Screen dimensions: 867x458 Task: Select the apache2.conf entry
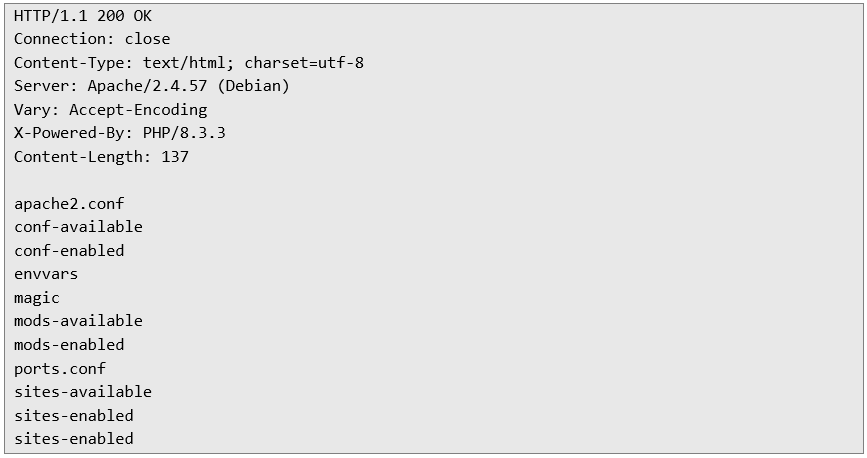(69, 204)
